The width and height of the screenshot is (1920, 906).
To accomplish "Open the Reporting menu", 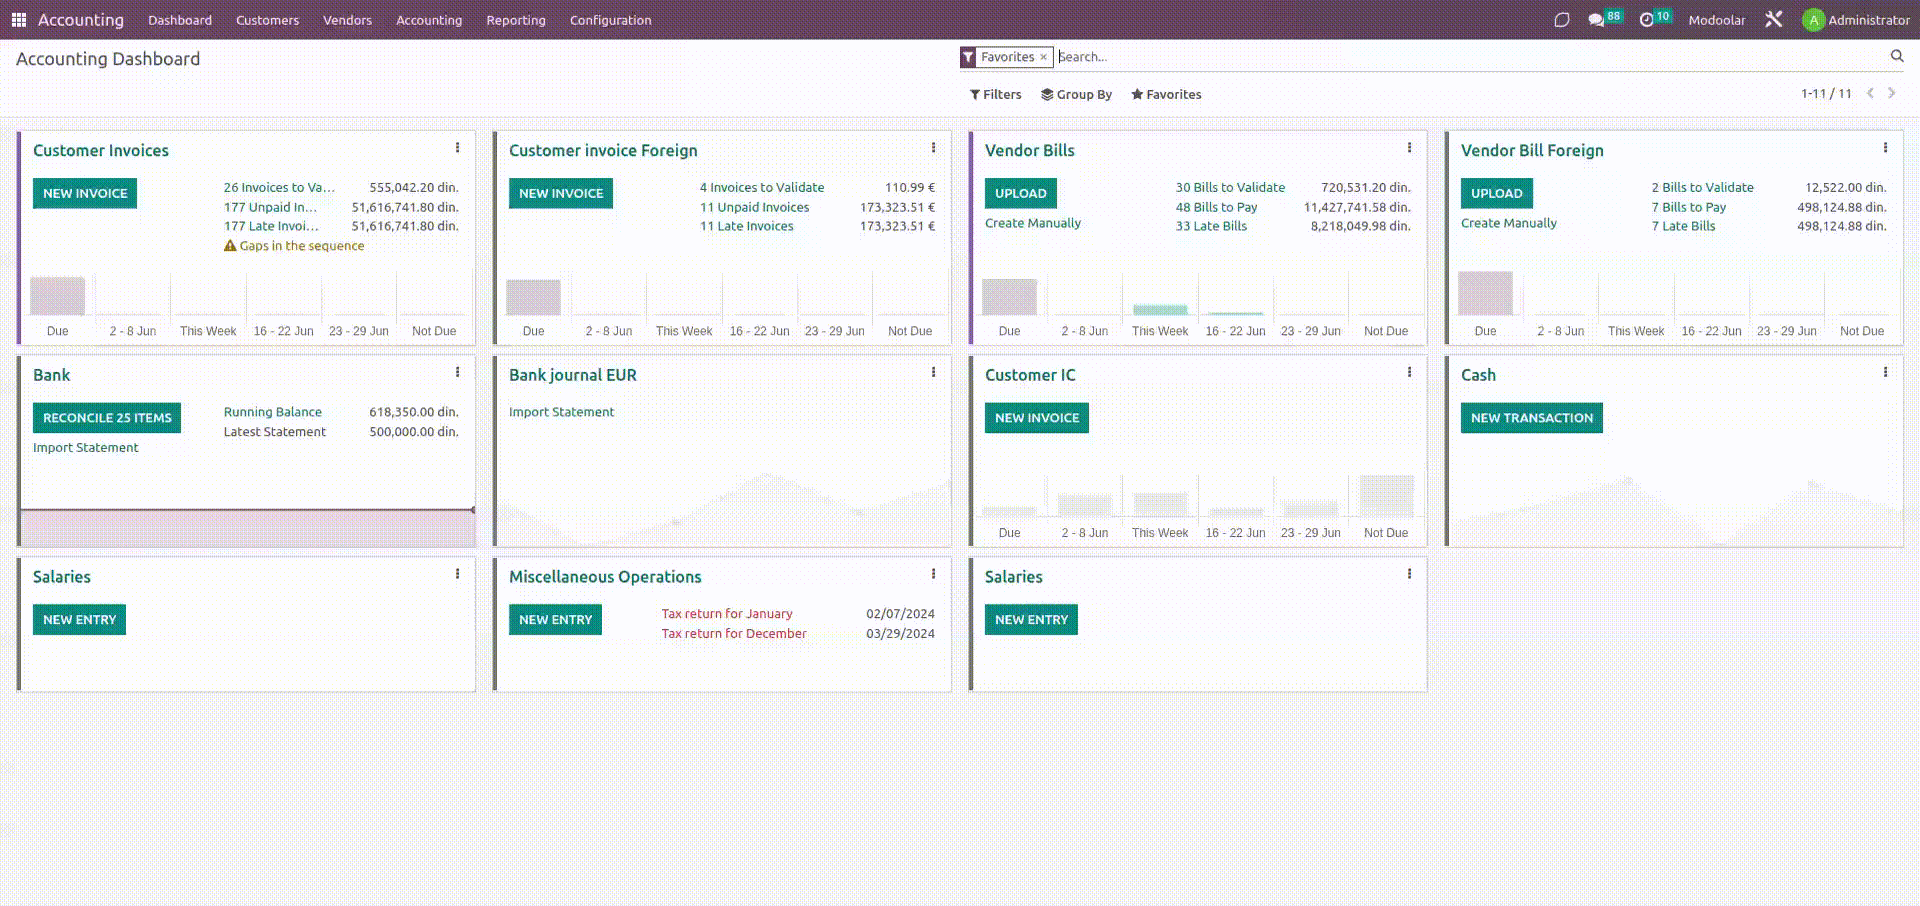I will [x=516, y=20].
